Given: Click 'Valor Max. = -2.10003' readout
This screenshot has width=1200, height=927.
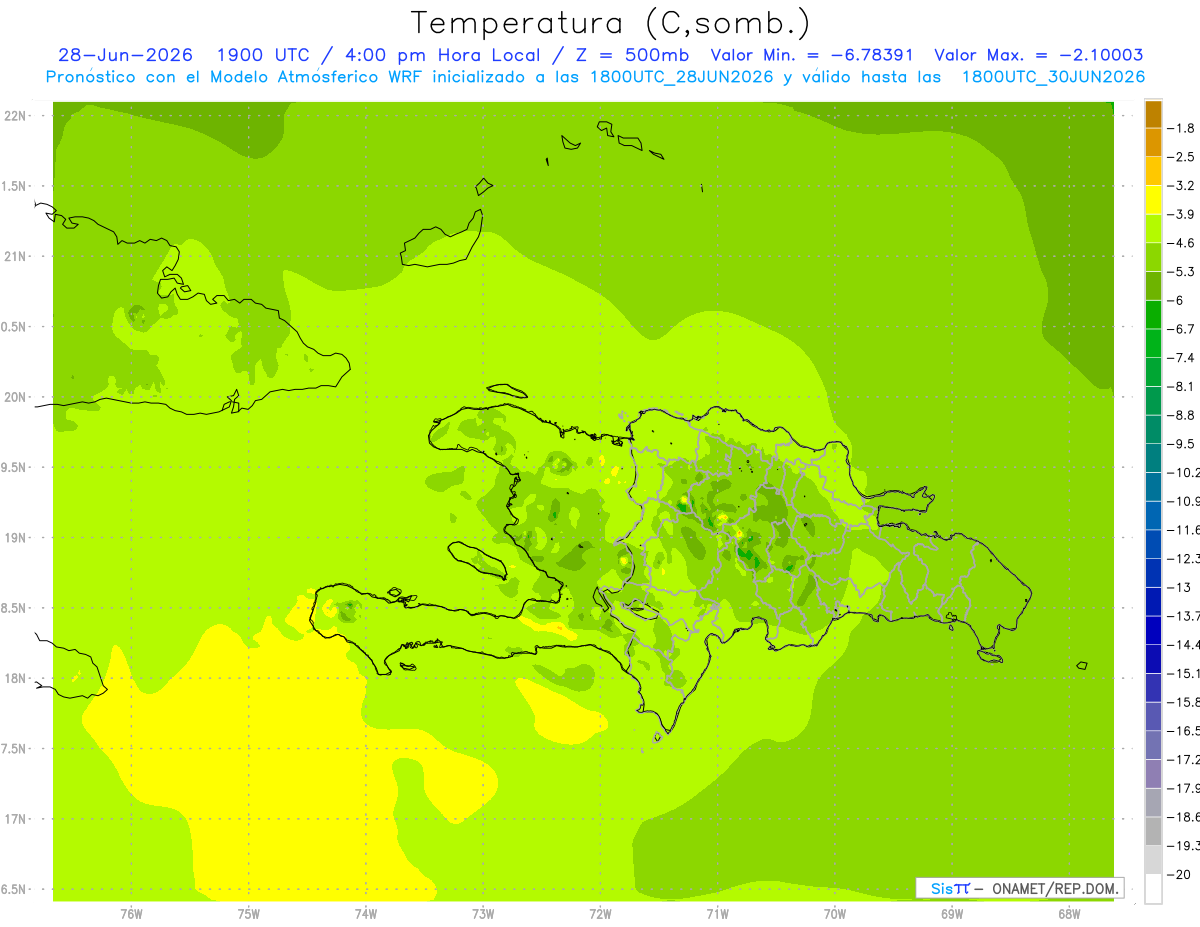Looking at the screenshot, I should click(1038, 55).
